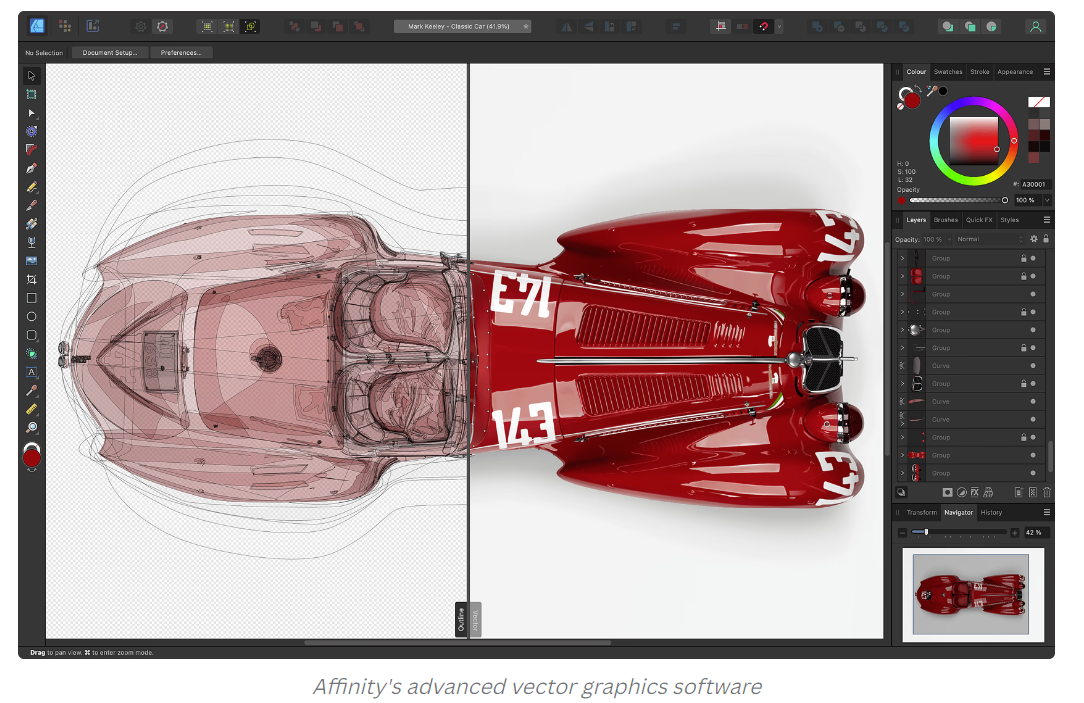Pick the Artistic Text tool

(32, 372)
